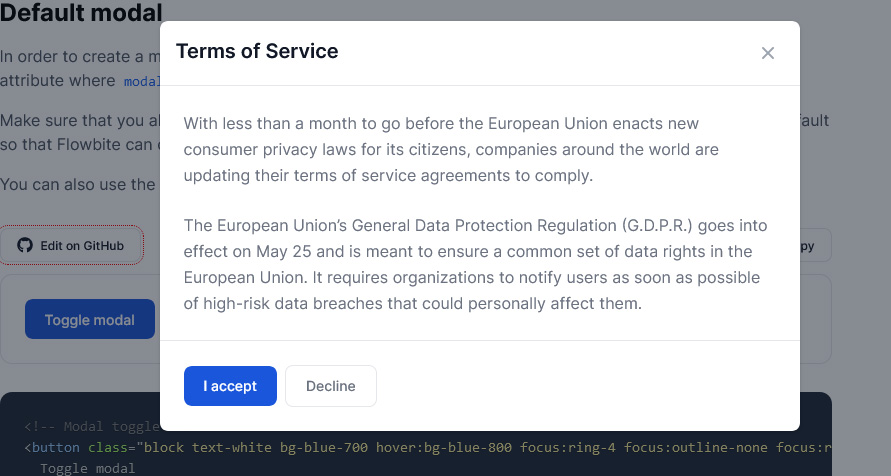Image resolution: width=891 pixels, height=476 pixels.
Task: Open the Edit on GitHub link text
Action: tap(82, 246)
